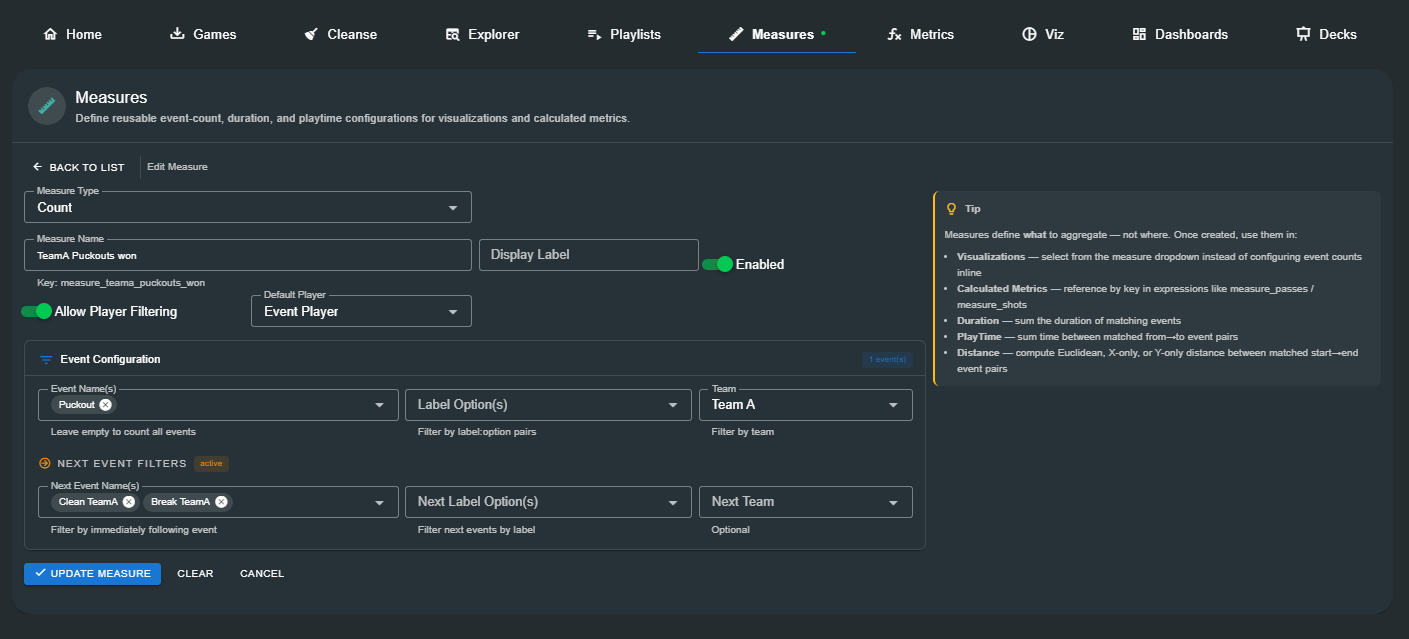The height and width of the screenshot is (639, 1409).
Task: Click the orange active badge
Action: [212, 463]
